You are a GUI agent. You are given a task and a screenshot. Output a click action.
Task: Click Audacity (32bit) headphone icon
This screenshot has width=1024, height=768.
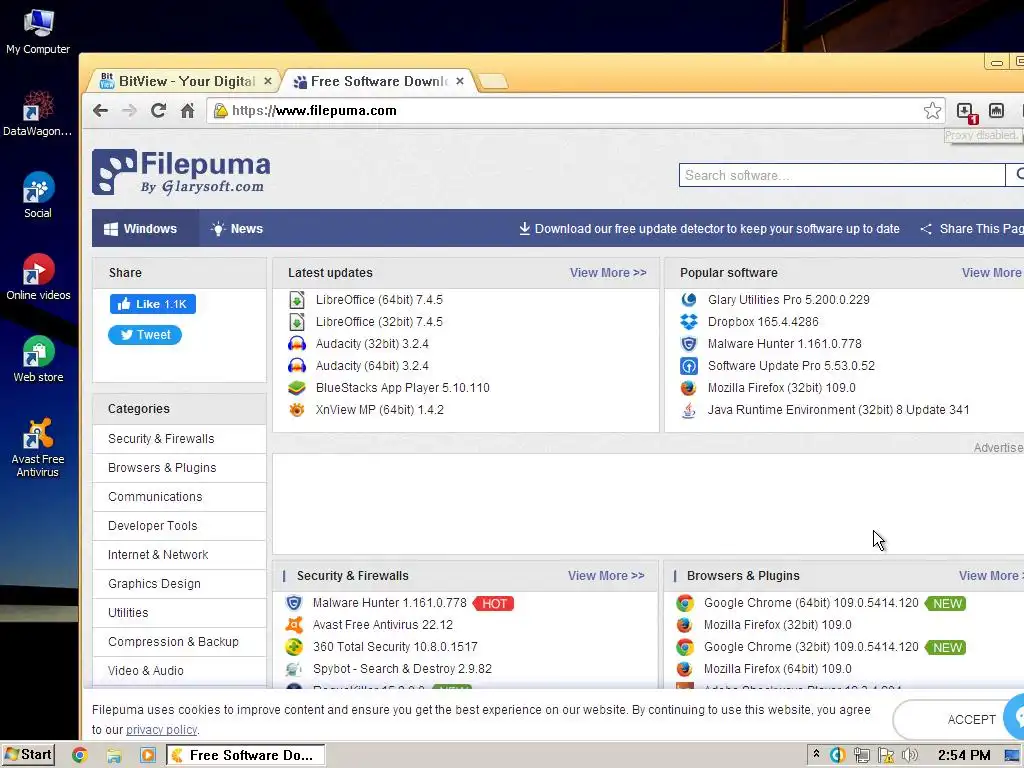click(296, 344)
